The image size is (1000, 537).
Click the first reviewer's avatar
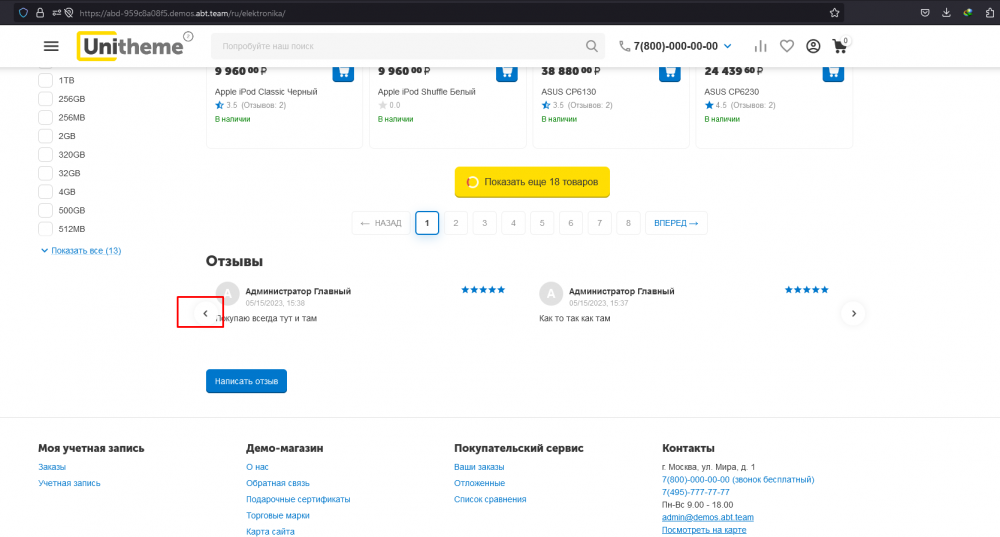pyautogui.click(x=228, y=294)
